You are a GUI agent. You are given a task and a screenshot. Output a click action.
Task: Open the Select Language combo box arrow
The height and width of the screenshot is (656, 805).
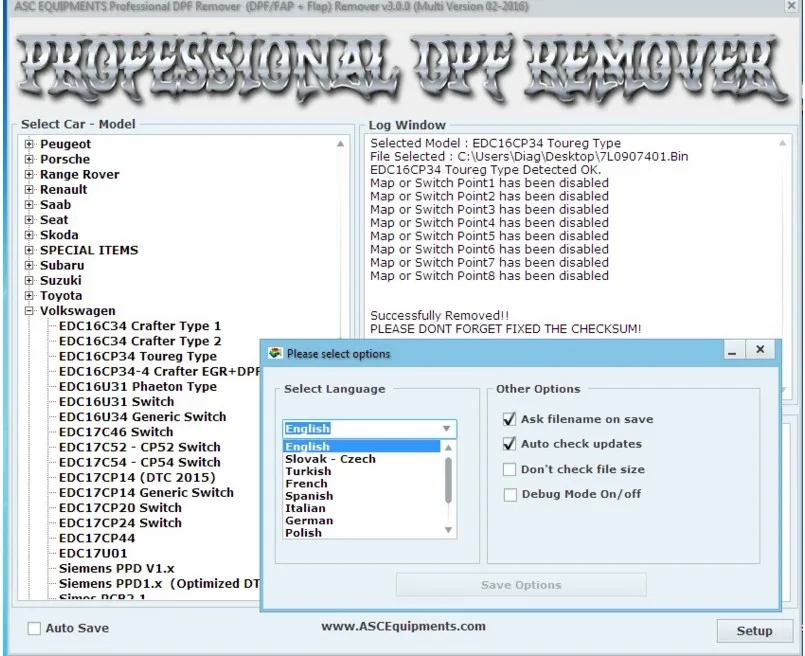point(447,429)
